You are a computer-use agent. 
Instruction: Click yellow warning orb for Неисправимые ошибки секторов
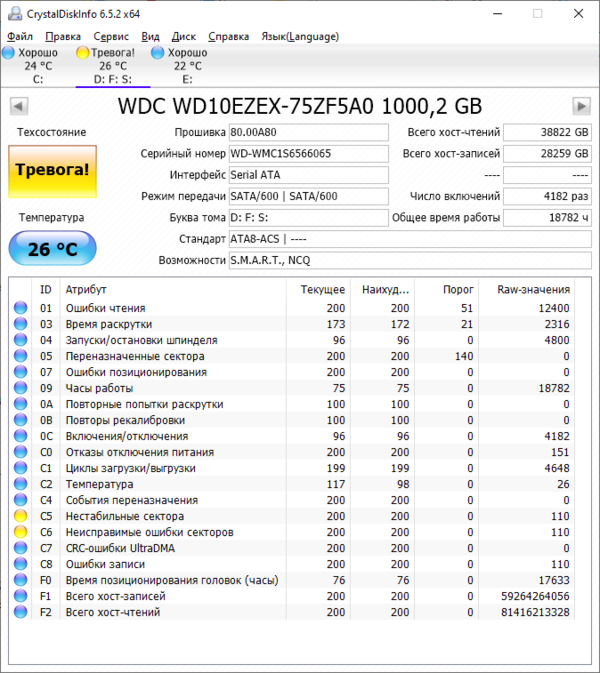point(20,532)
